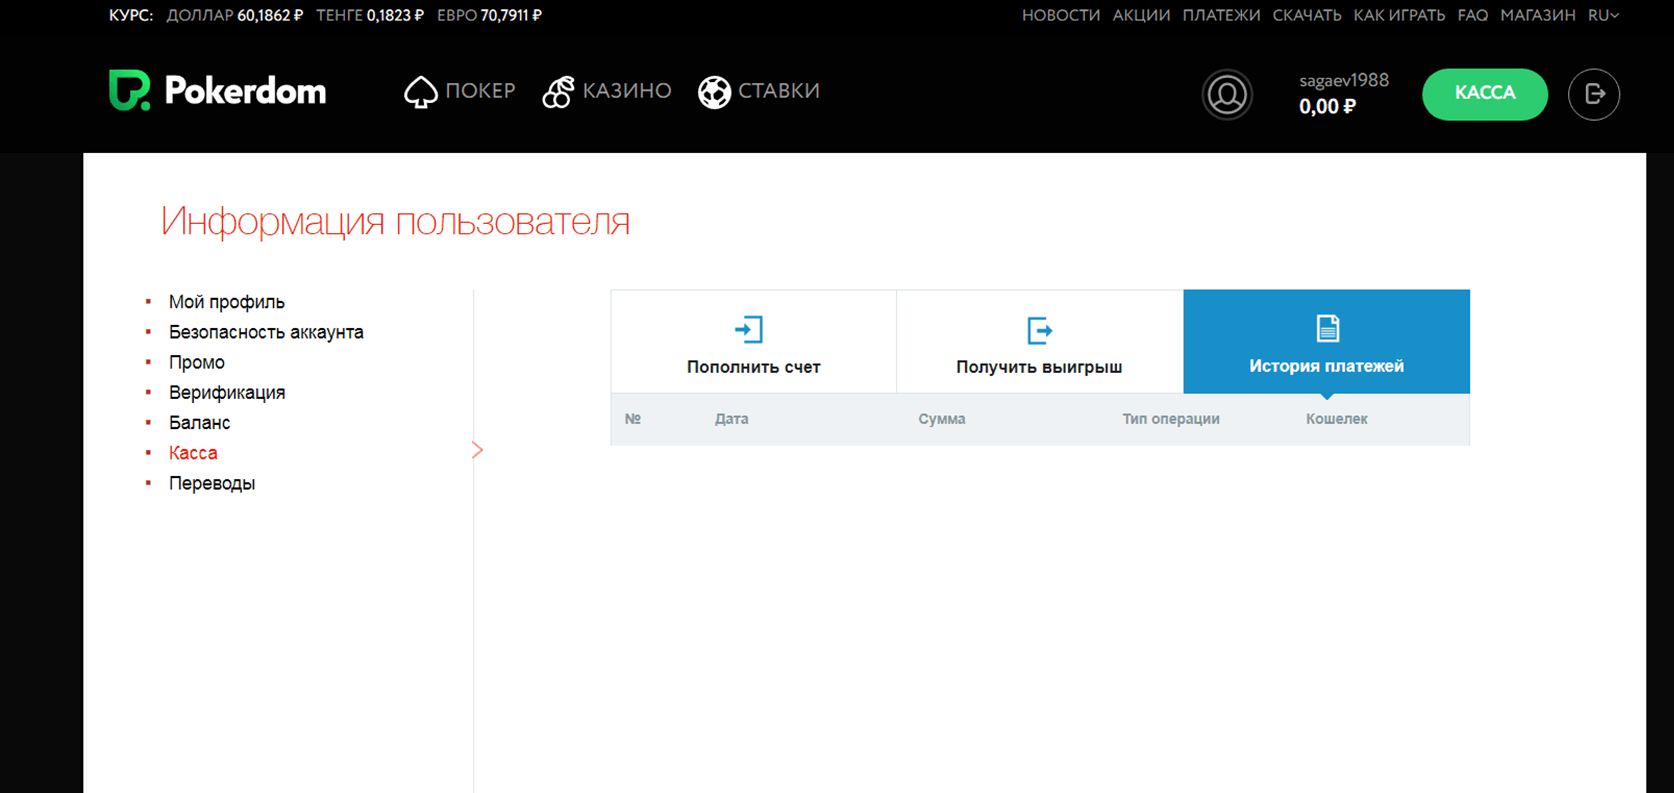The height and width of the screenshot is (793, 1674).
Task: Open the НОВОСТИ top menu item
Action: [x=1060, y=15]
